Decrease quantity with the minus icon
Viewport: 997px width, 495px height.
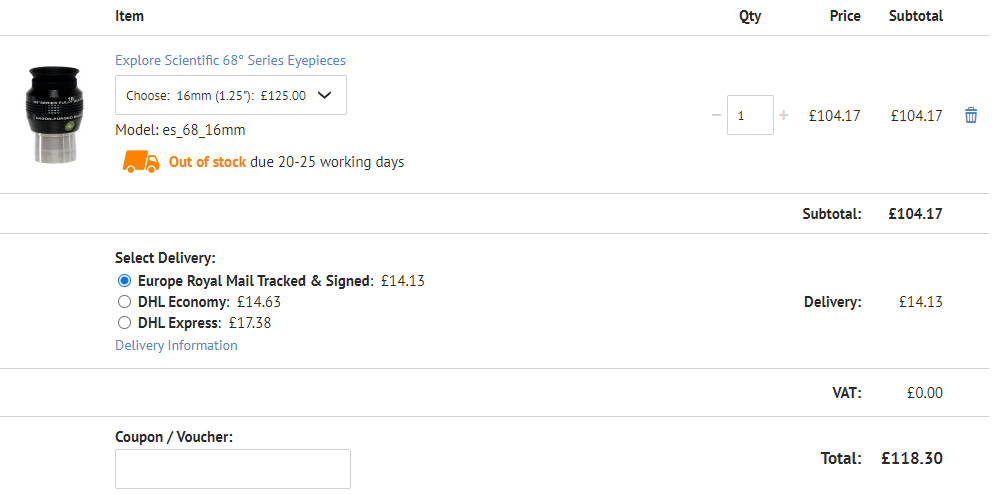pos(716,115)
